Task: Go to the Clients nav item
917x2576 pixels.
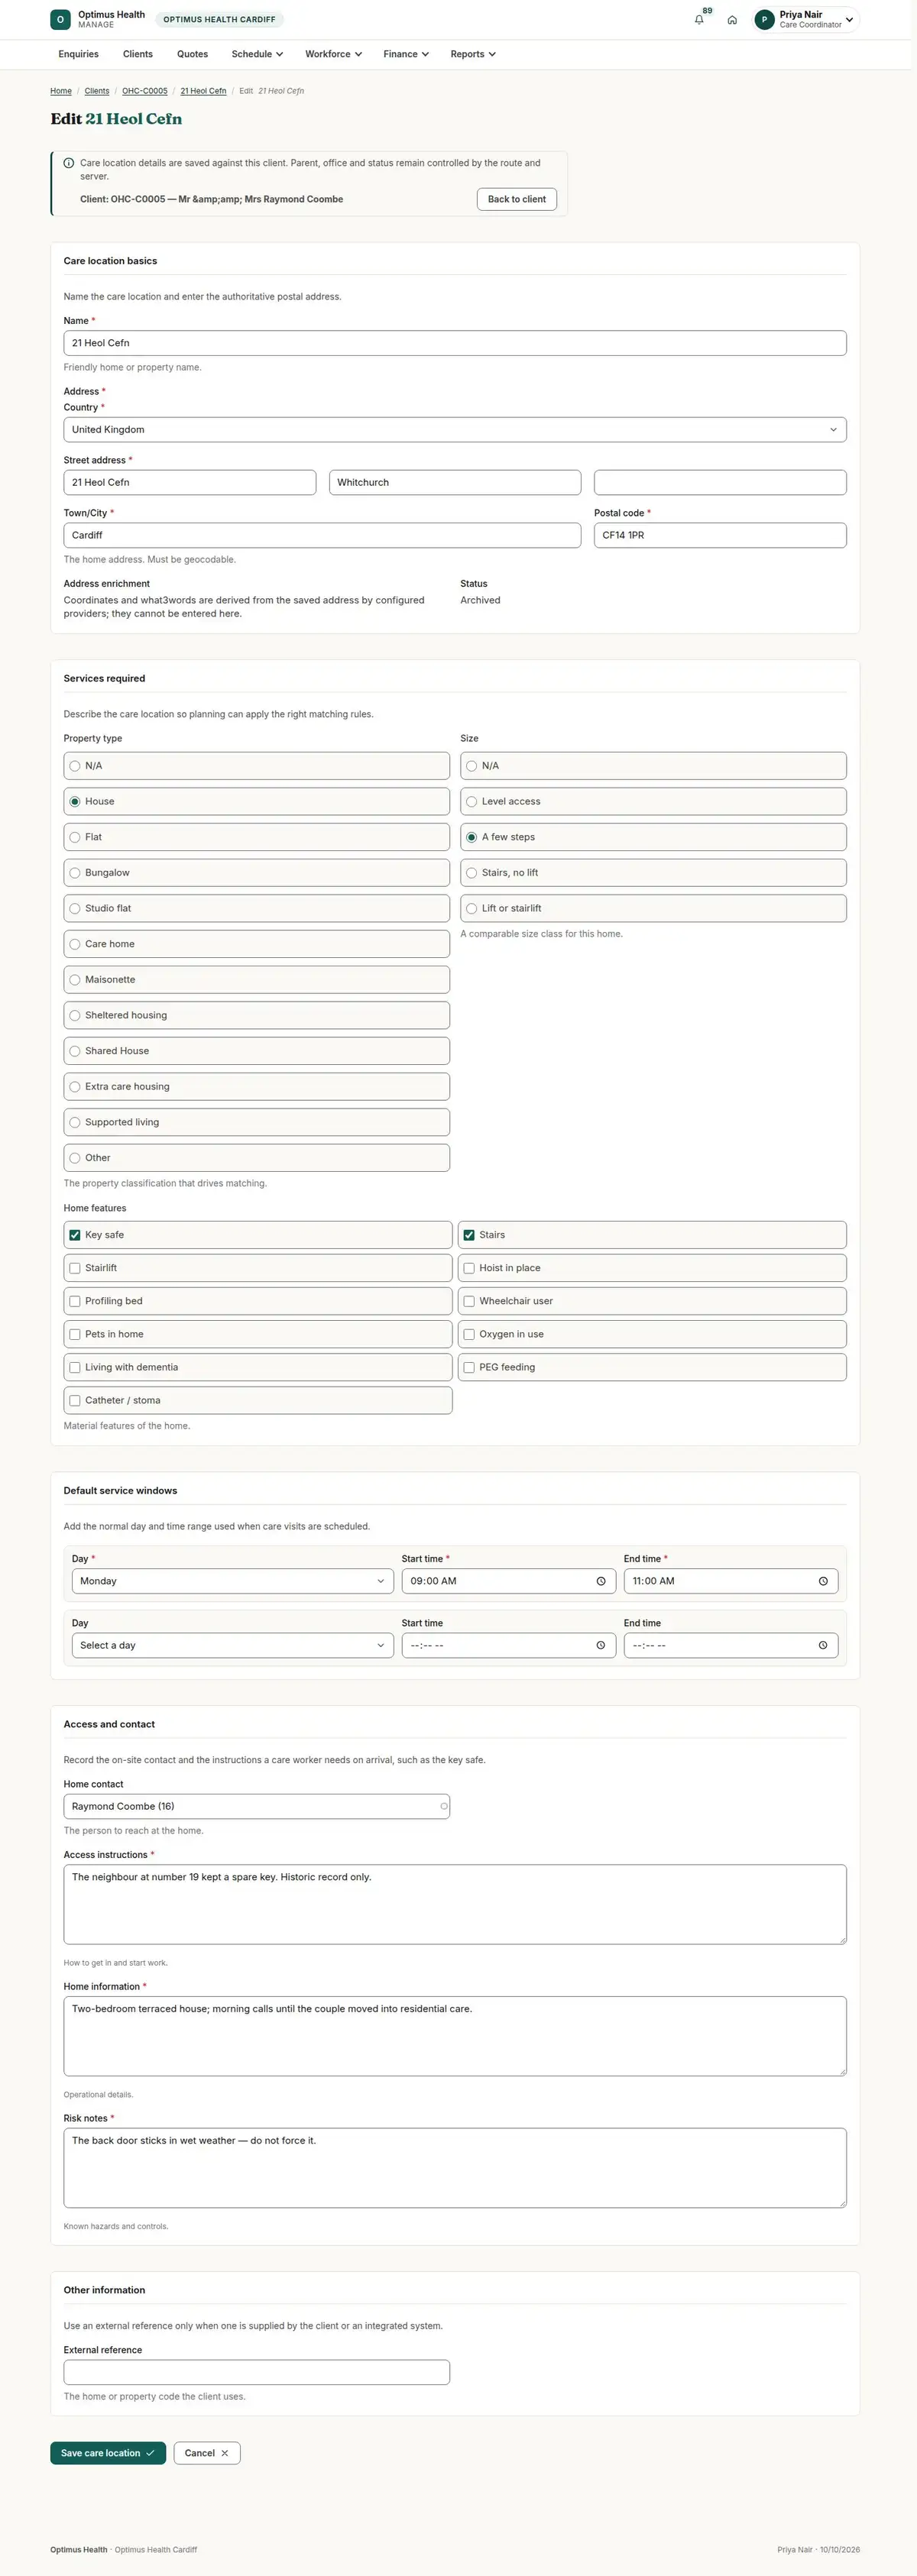Action: (138, 54)
